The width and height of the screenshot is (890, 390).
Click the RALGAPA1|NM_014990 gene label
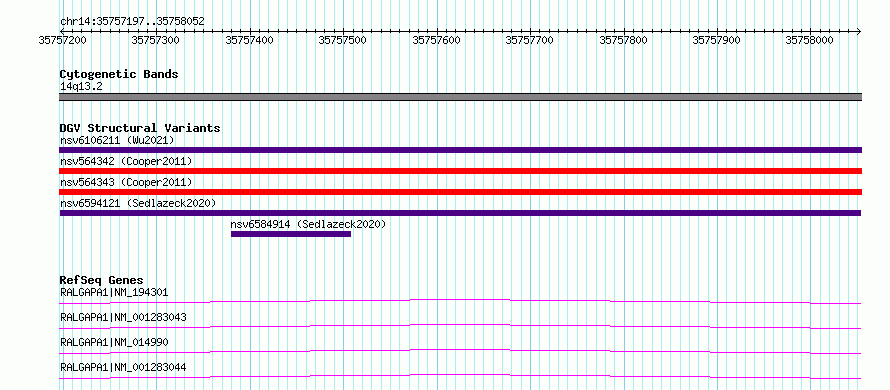114,342
